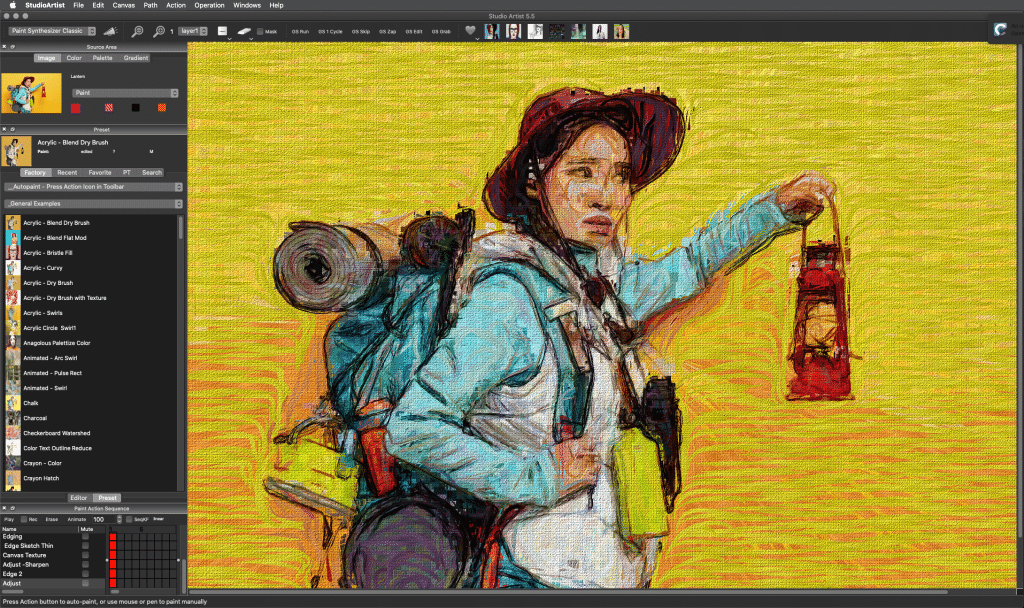Click the circular icon at the toolbar's far right

click(1000, 29)
